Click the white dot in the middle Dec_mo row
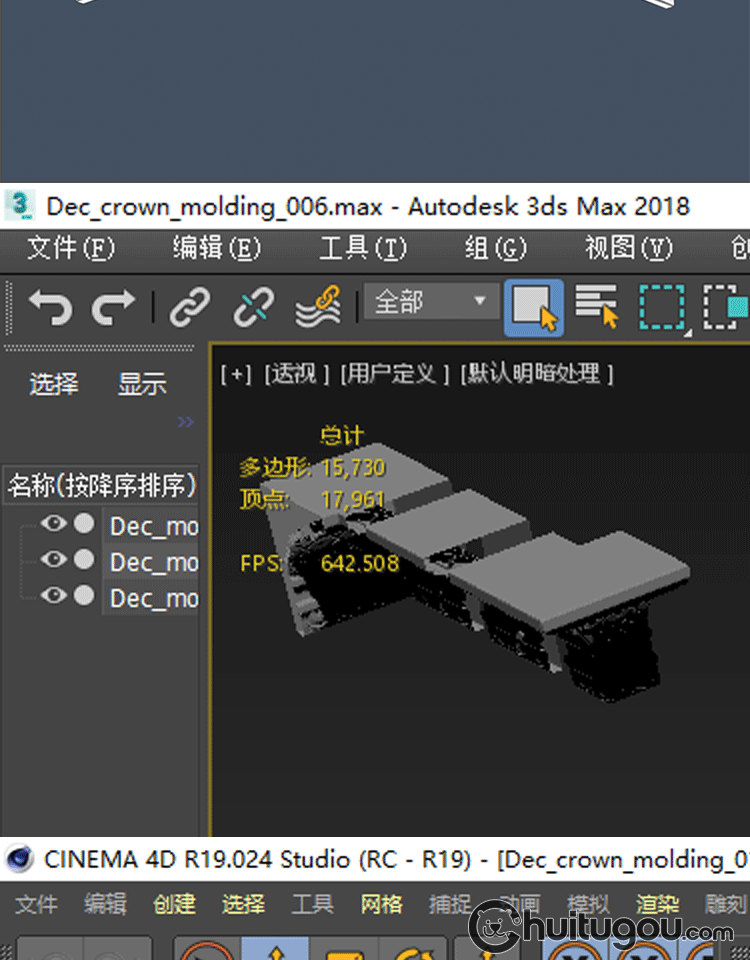 coord(84,559)
